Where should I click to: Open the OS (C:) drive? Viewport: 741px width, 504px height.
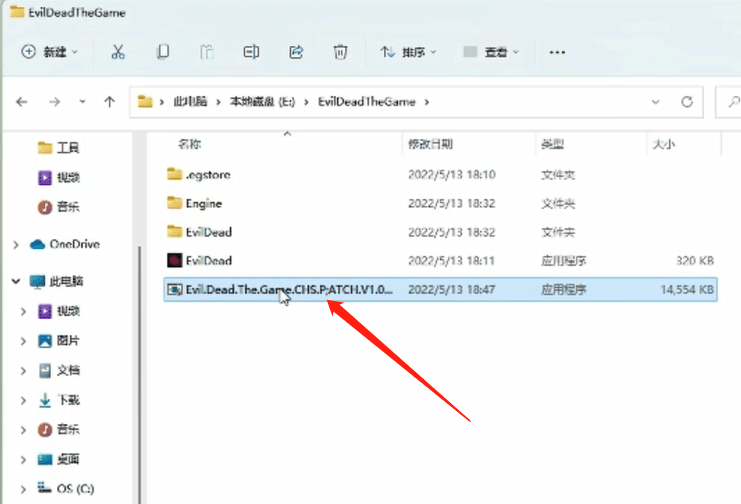66,488
